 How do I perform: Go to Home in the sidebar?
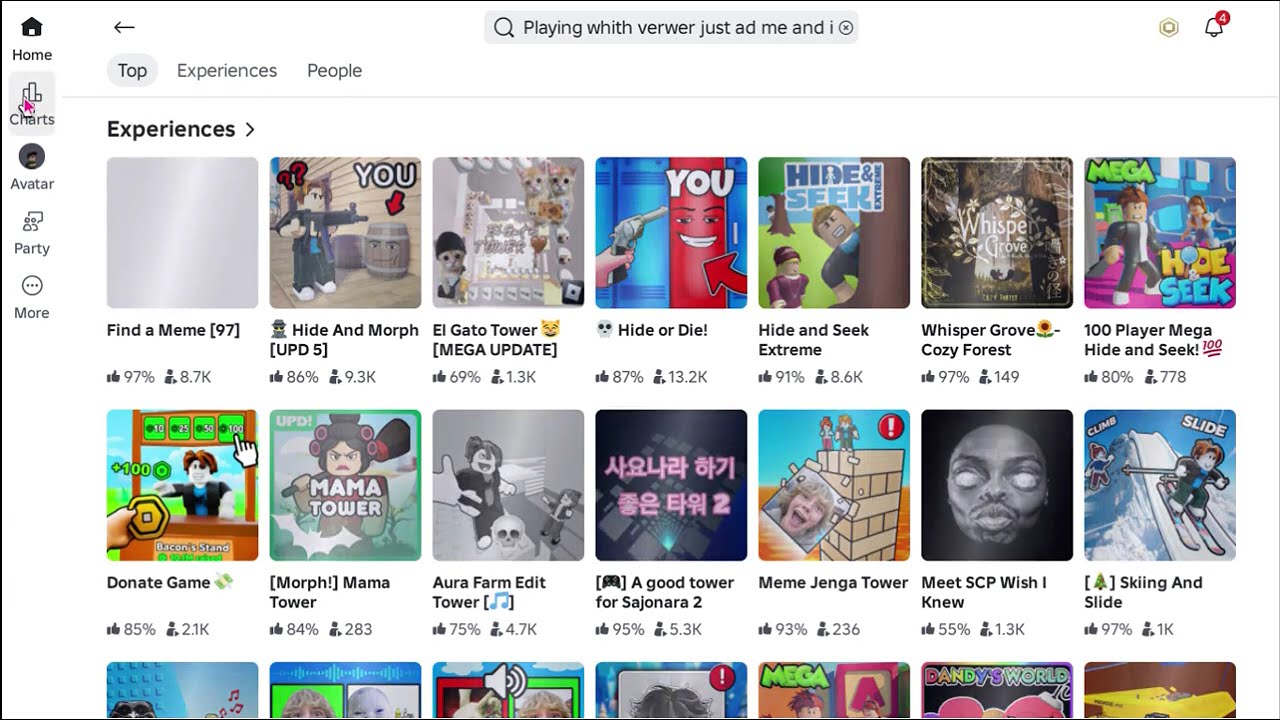coord(32,40)
